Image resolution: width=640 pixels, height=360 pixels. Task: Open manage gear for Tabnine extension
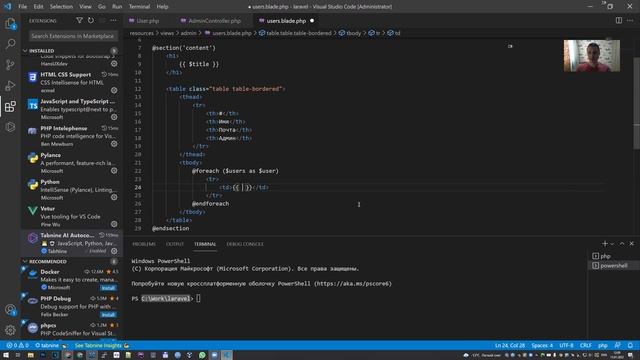click(x=114, y=251)
